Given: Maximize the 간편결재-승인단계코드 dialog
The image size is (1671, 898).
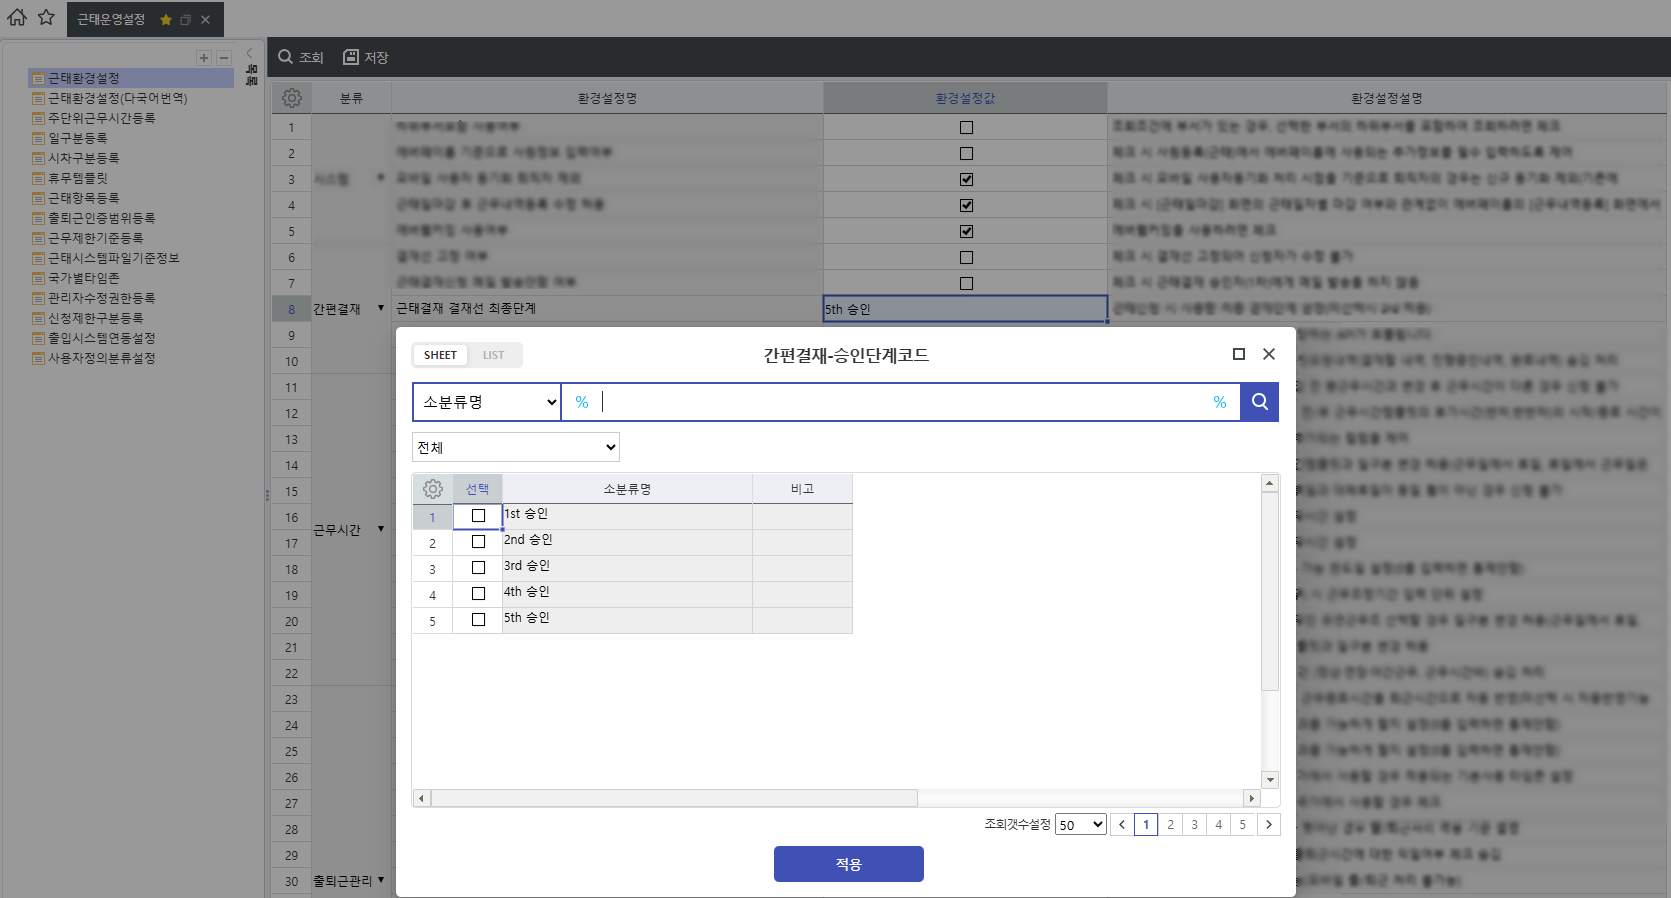Looking at the screenshot, I should (1238, 354).
